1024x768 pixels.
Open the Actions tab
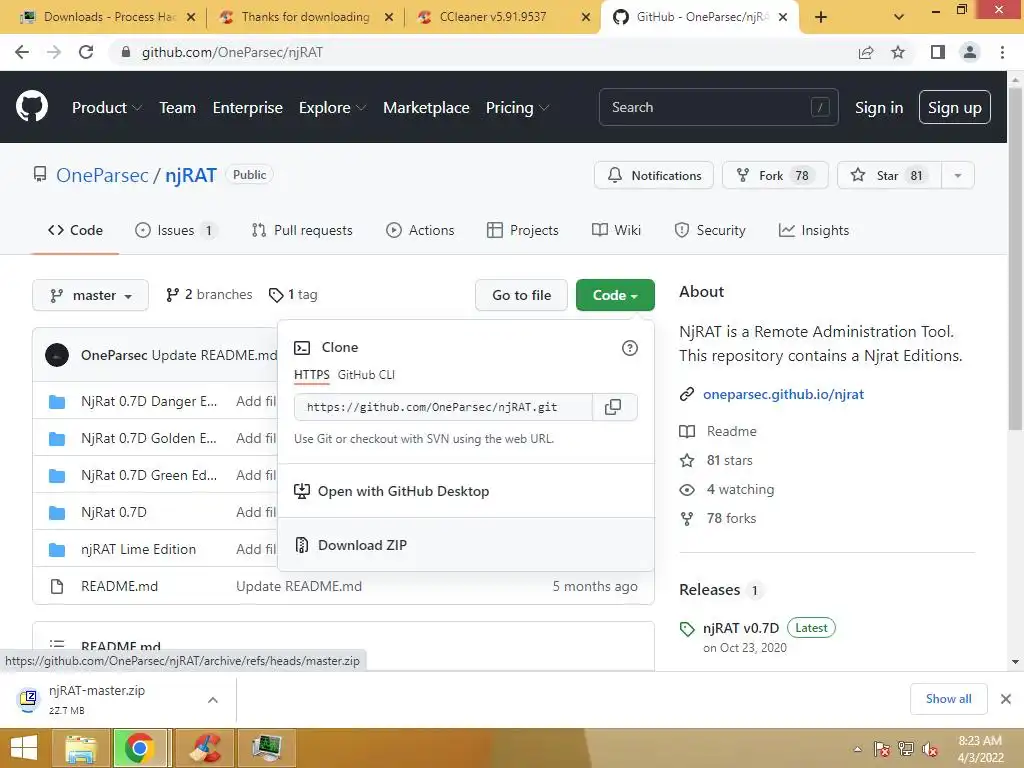(x=420, y=230)
